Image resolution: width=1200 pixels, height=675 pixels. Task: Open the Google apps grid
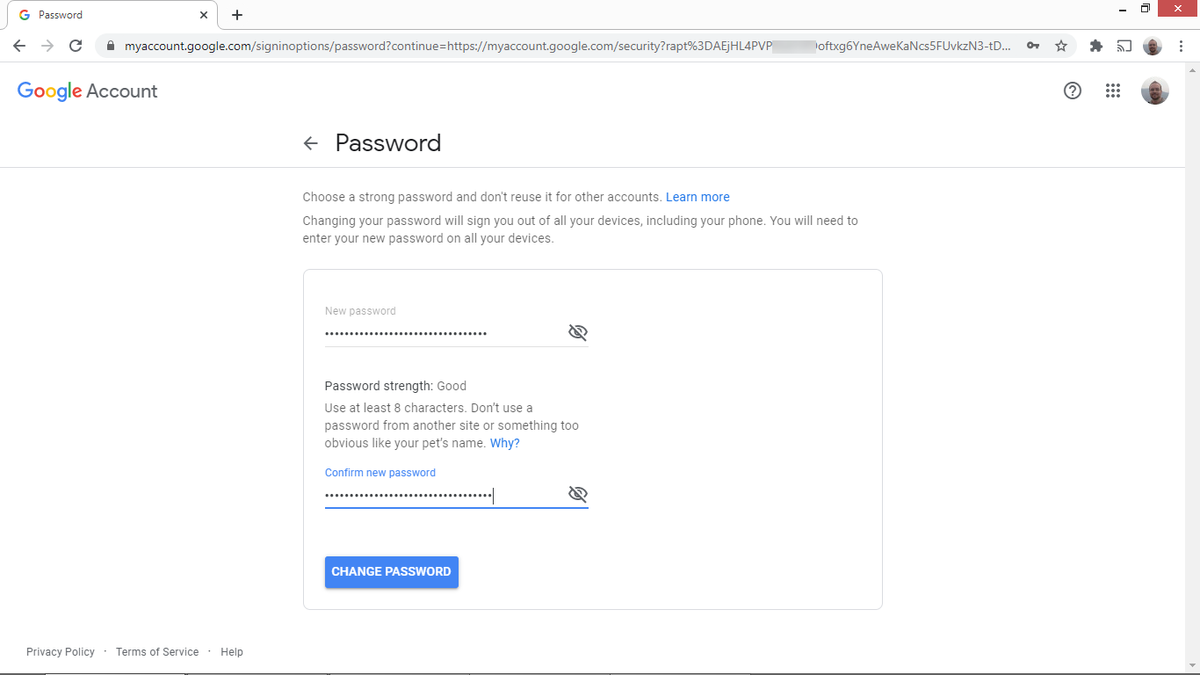click(x=1113, y=91)
